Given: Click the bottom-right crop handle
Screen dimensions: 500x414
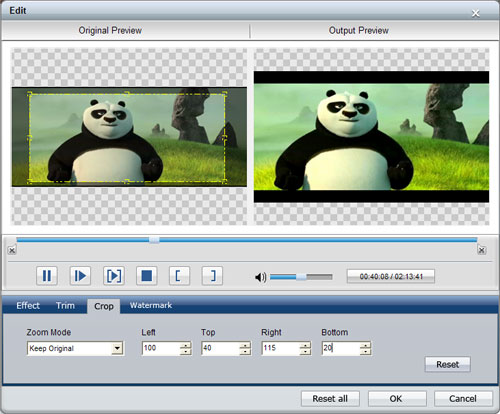Looking at the screenshot, I should 225,182.
